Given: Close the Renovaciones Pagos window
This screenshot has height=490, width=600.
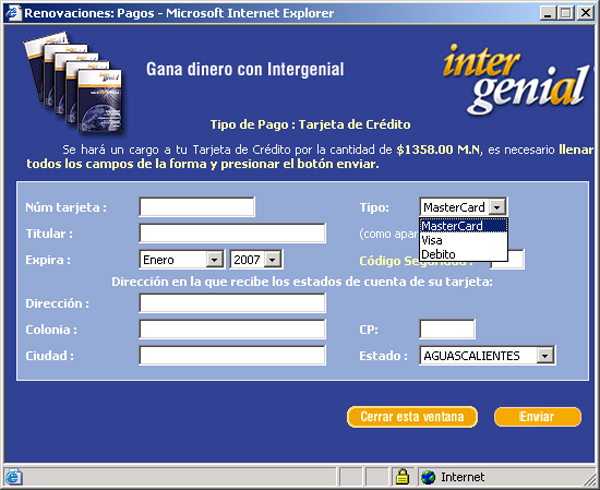Looking at the screenshot, I should click(585, 13).
